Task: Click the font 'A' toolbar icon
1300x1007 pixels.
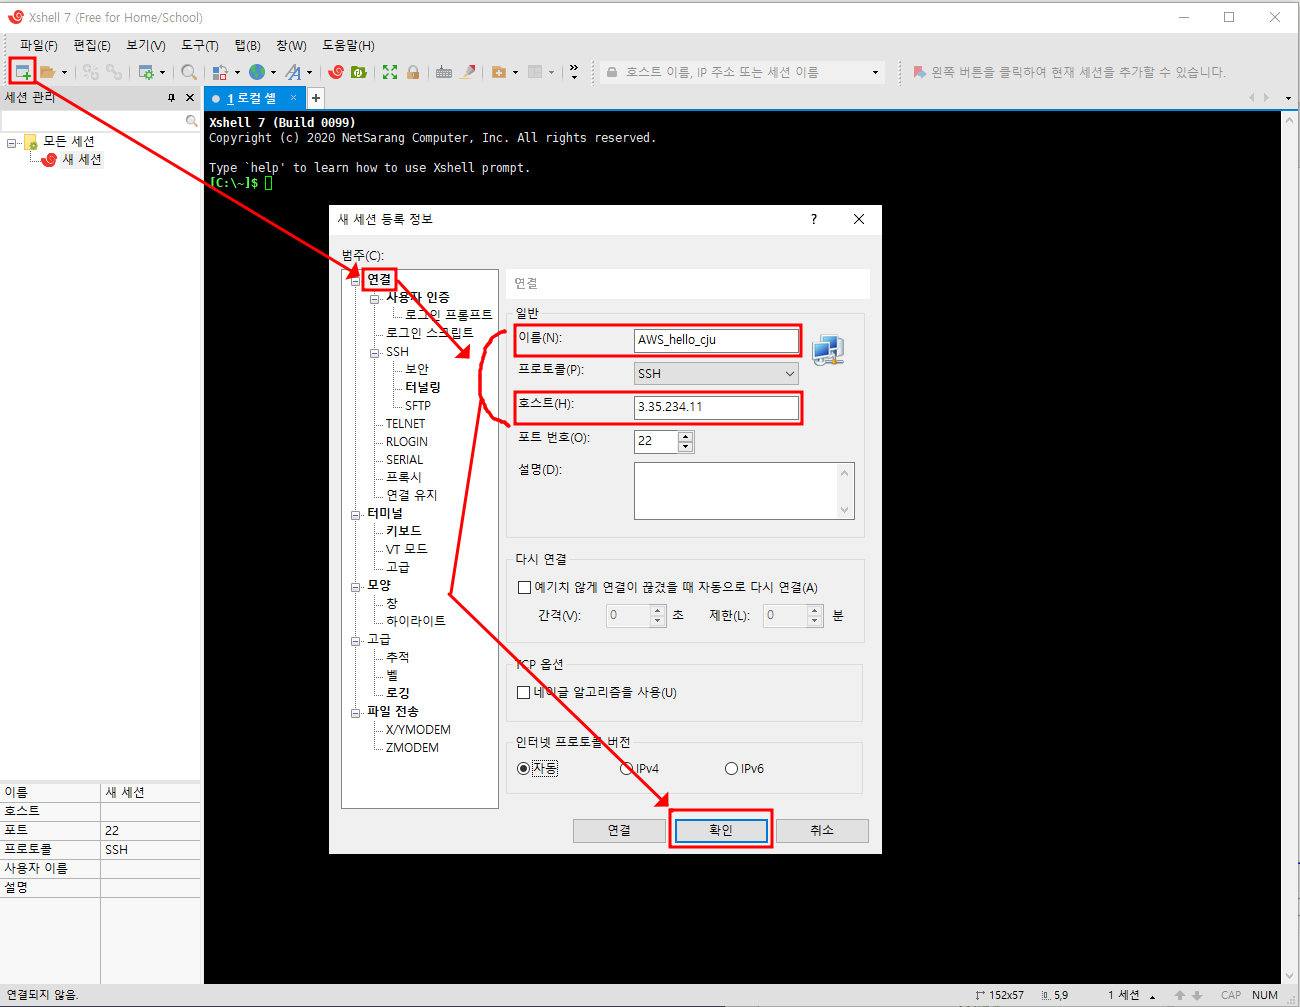Action: click(x=293, y=72)
